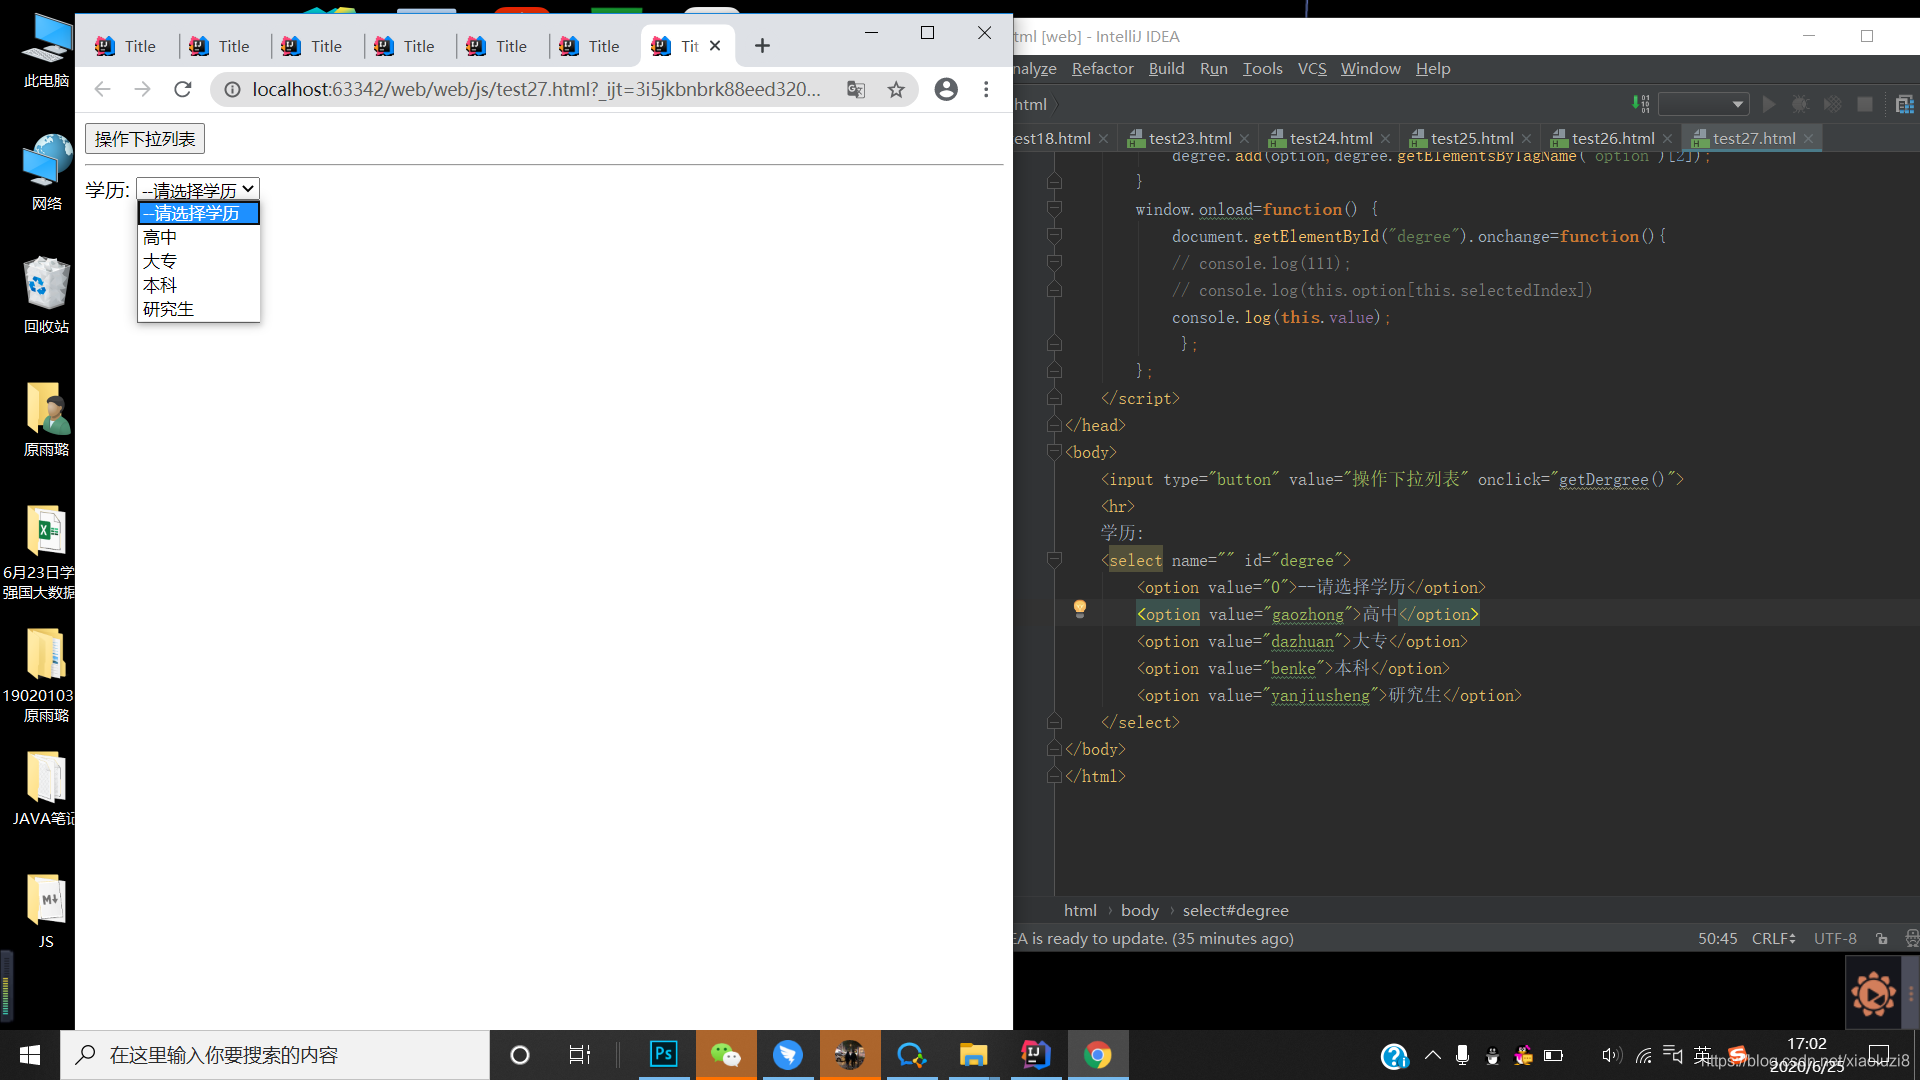Open the Window menu in IntelliJ
The image size is (1920, 1080).
click(x=1370, y=69)
